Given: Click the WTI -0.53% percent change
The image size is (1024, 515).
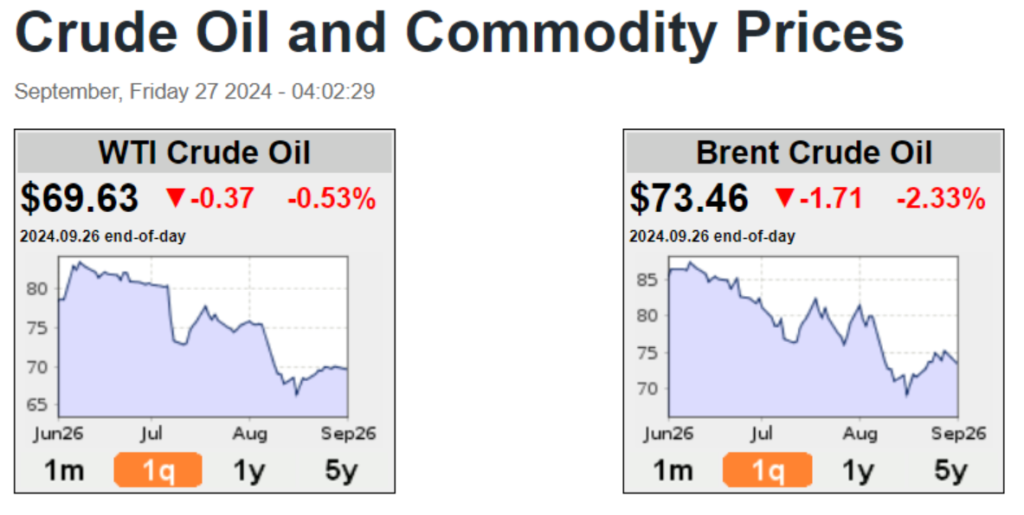Looking at the screenshot, I should [332, 198].
